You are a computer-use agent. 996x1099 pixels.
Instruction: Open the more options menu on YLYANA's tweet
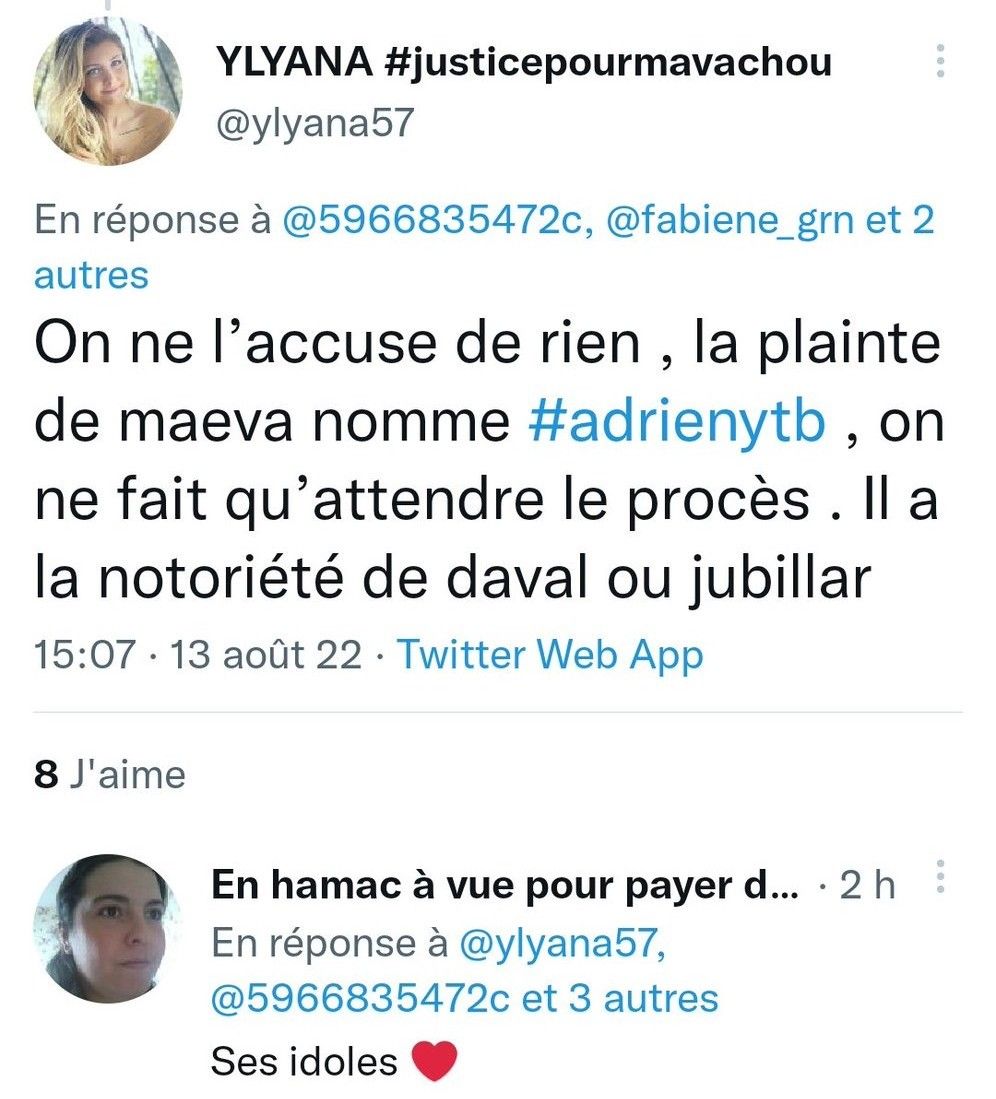pos(941,61)
